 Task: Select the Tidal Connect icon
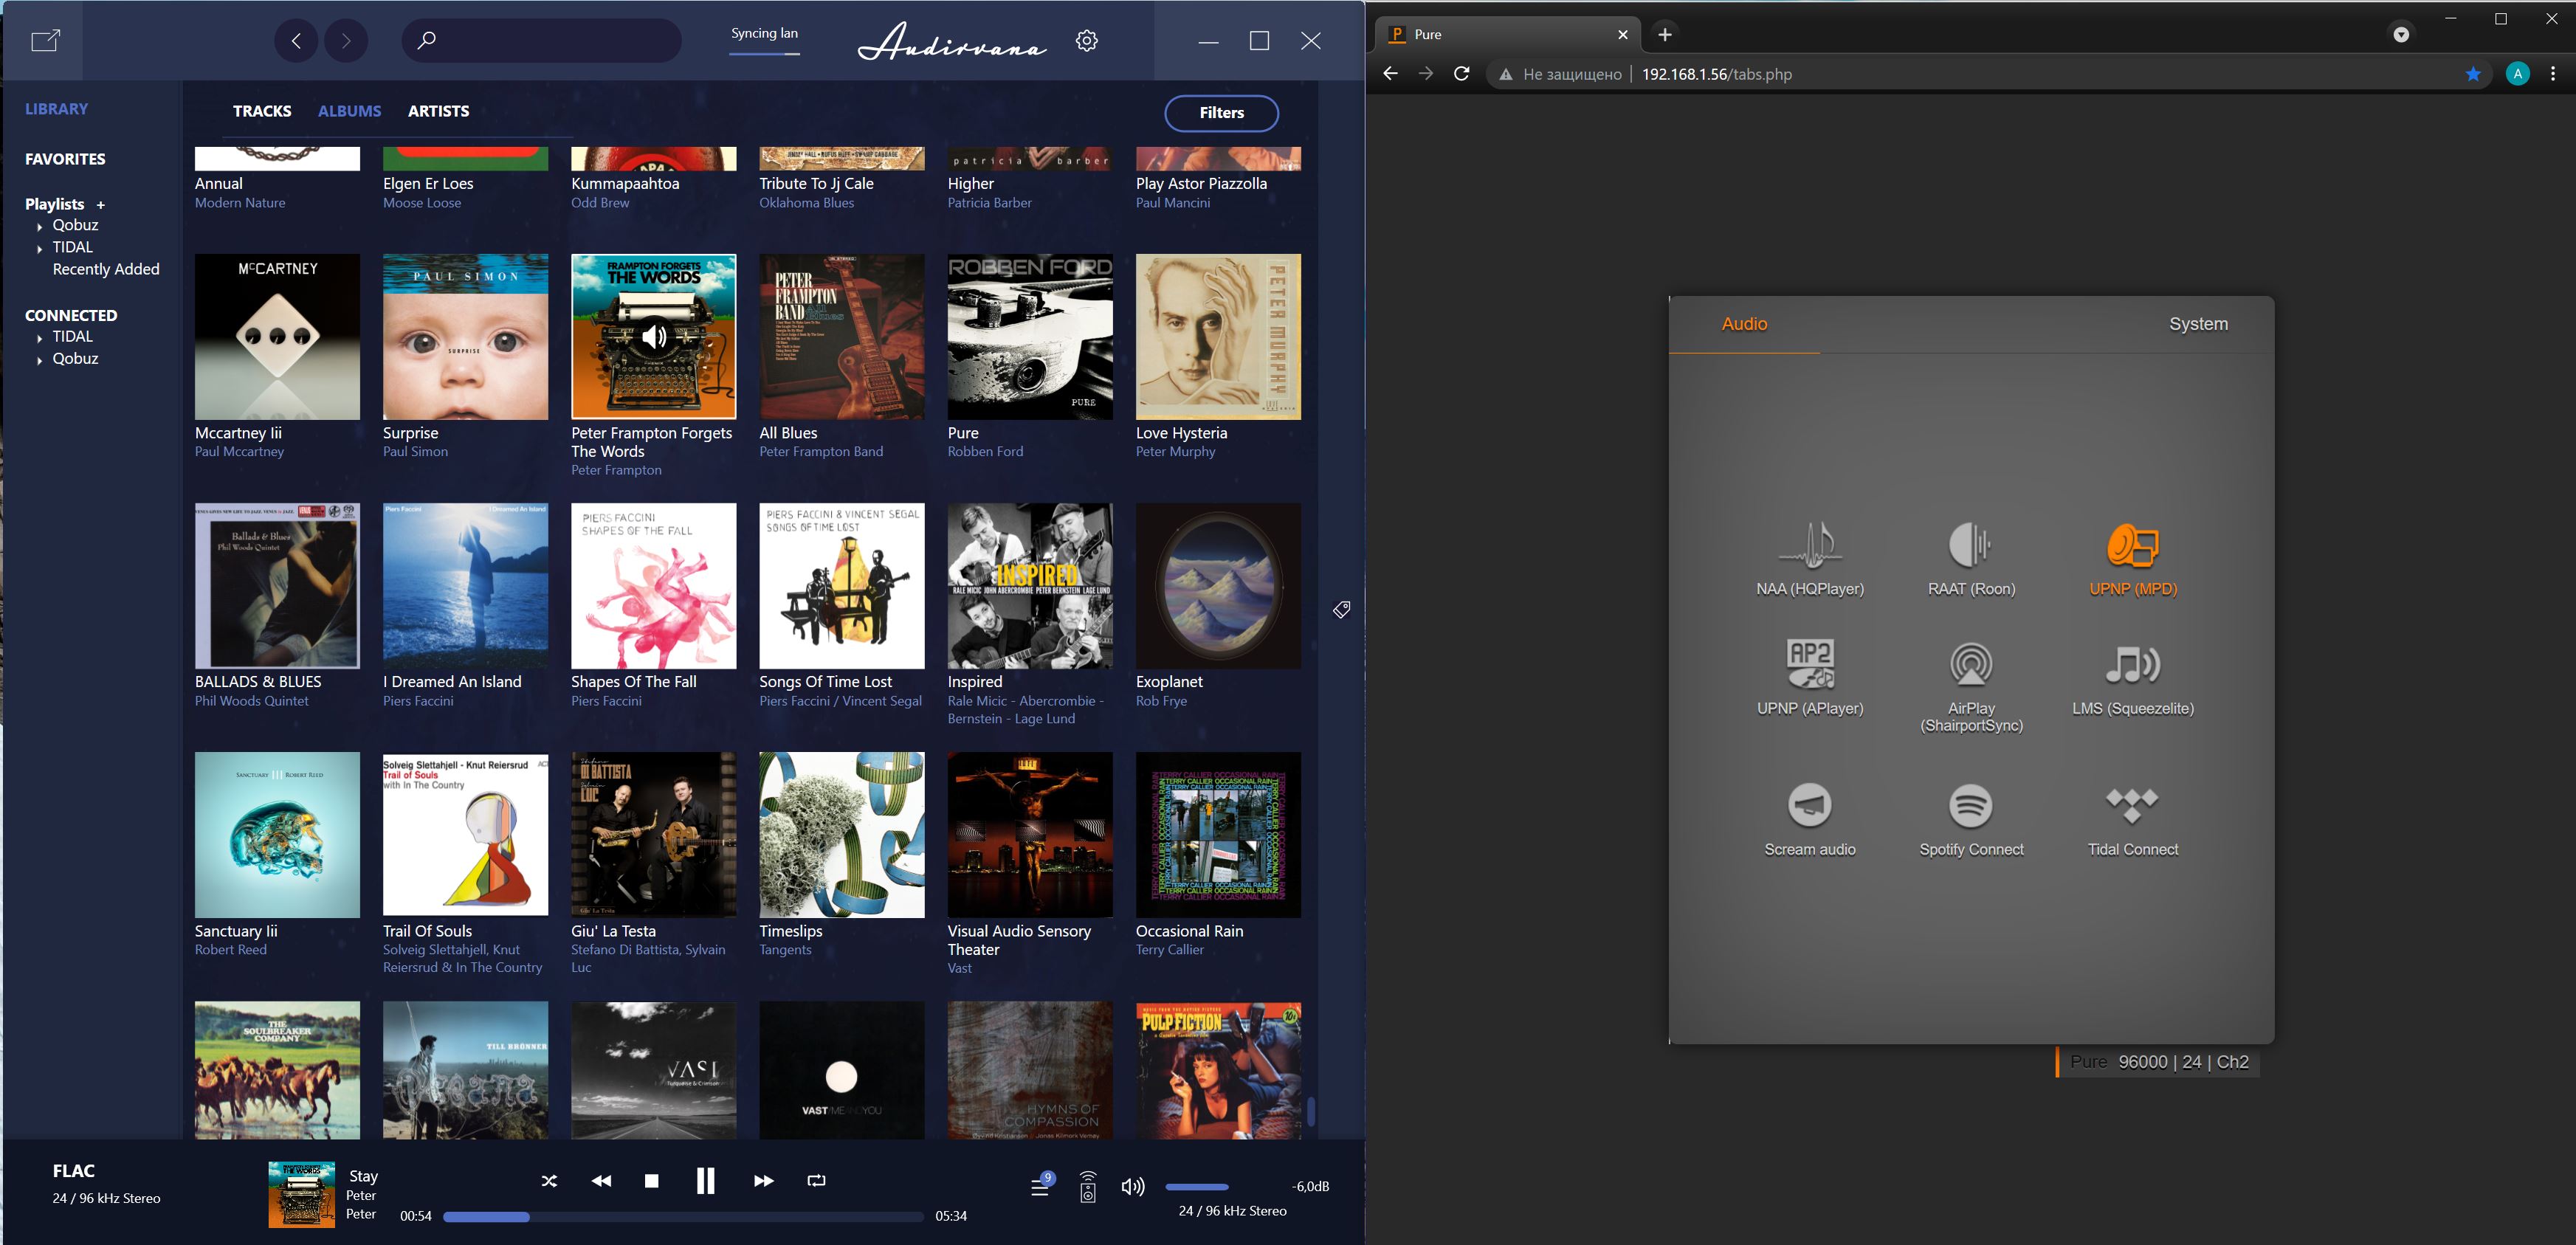point(2132,806)
